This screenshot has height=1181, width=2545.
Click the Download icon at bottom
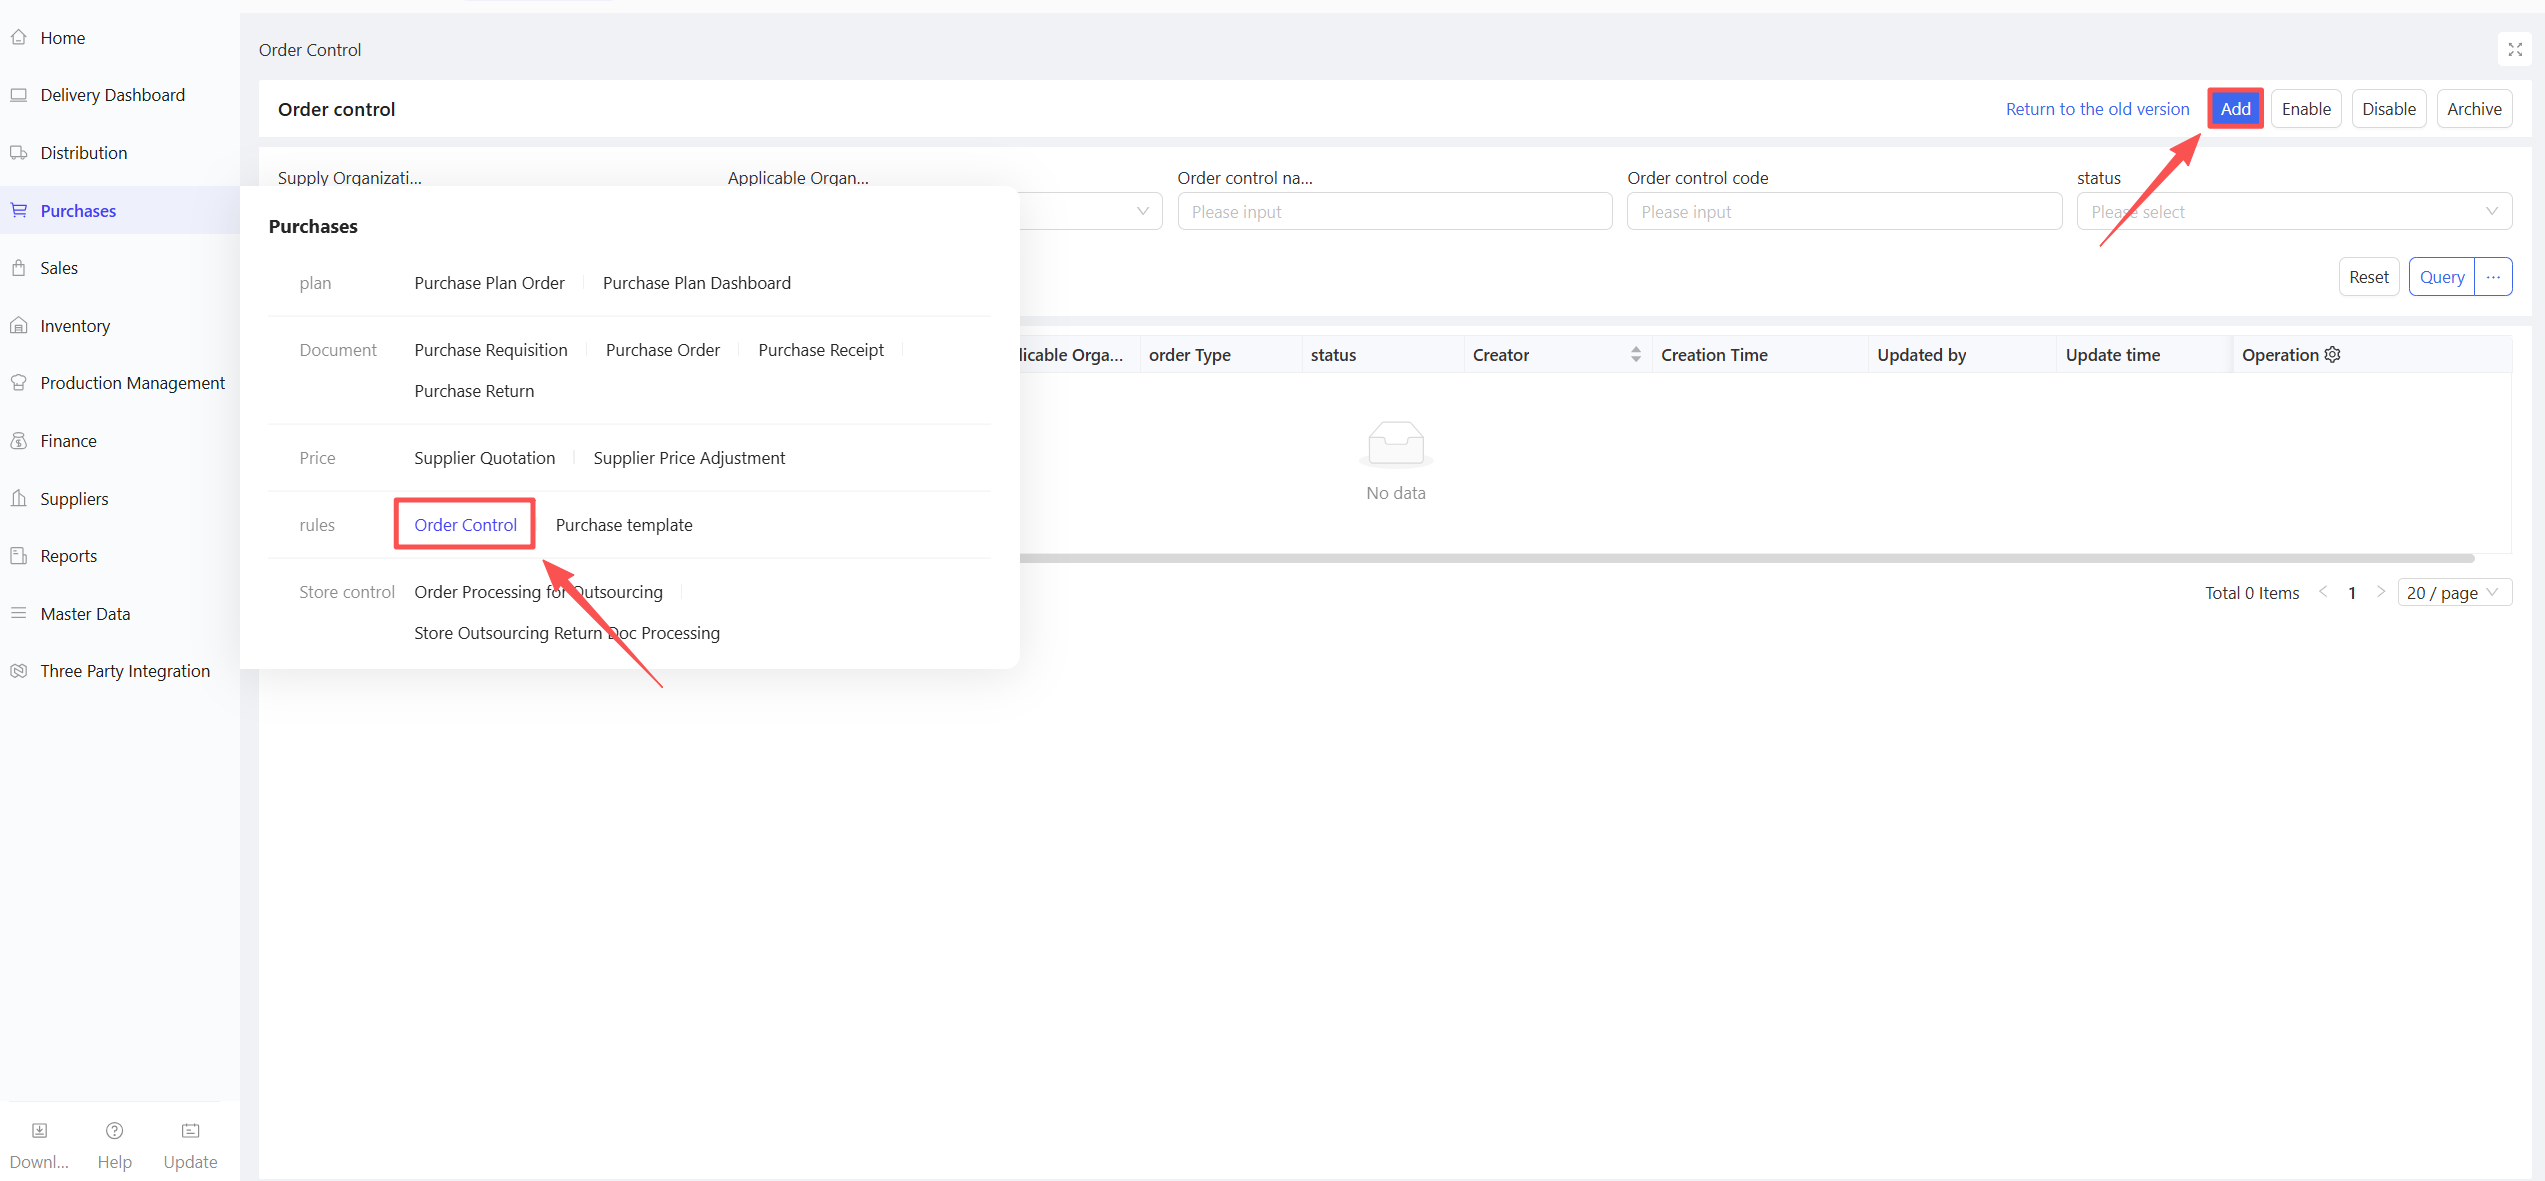click(x=39, y=1131)
